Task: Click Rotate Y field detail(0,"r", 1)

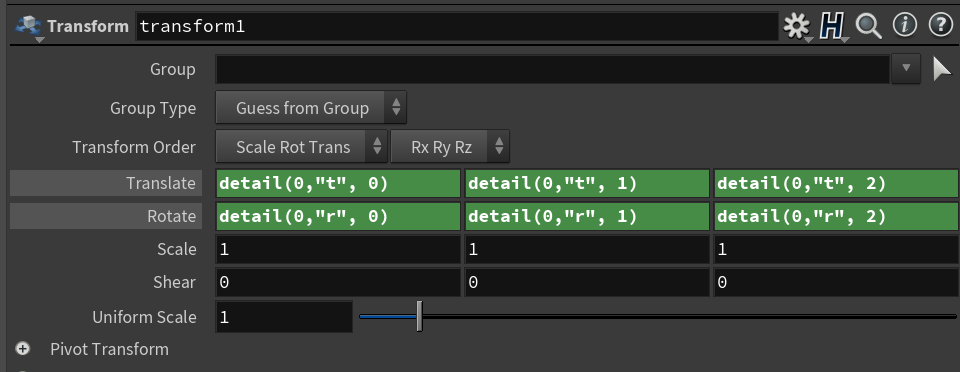Action: pos(587,217)
